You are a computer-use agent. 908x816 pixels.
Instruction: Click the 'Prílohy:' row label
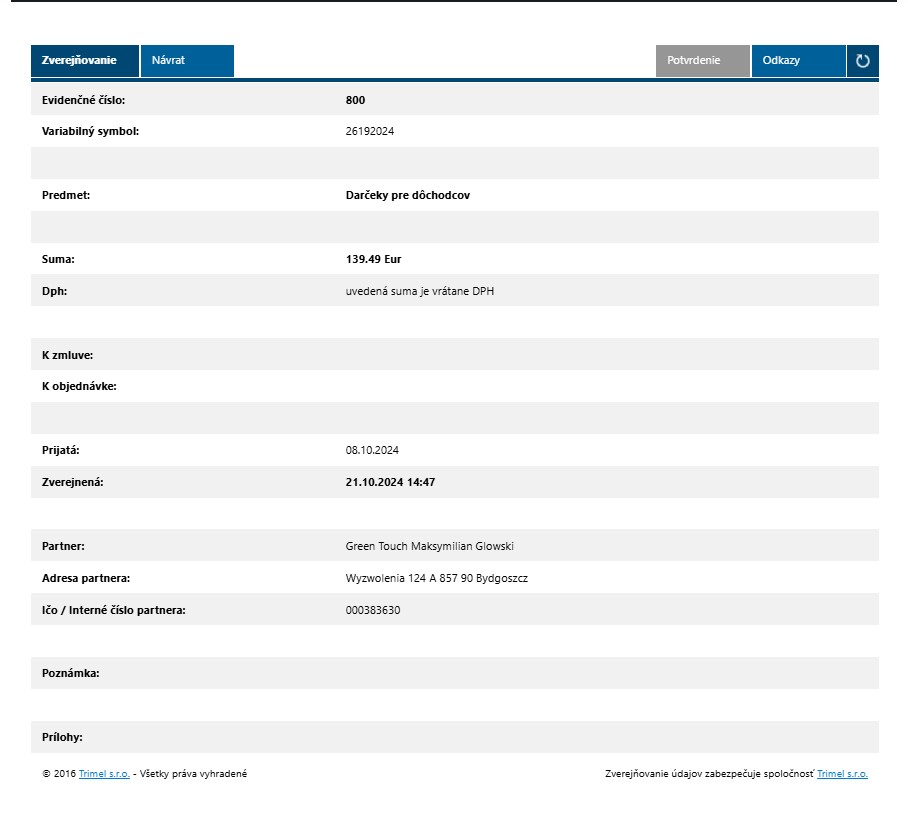(62, 737)
